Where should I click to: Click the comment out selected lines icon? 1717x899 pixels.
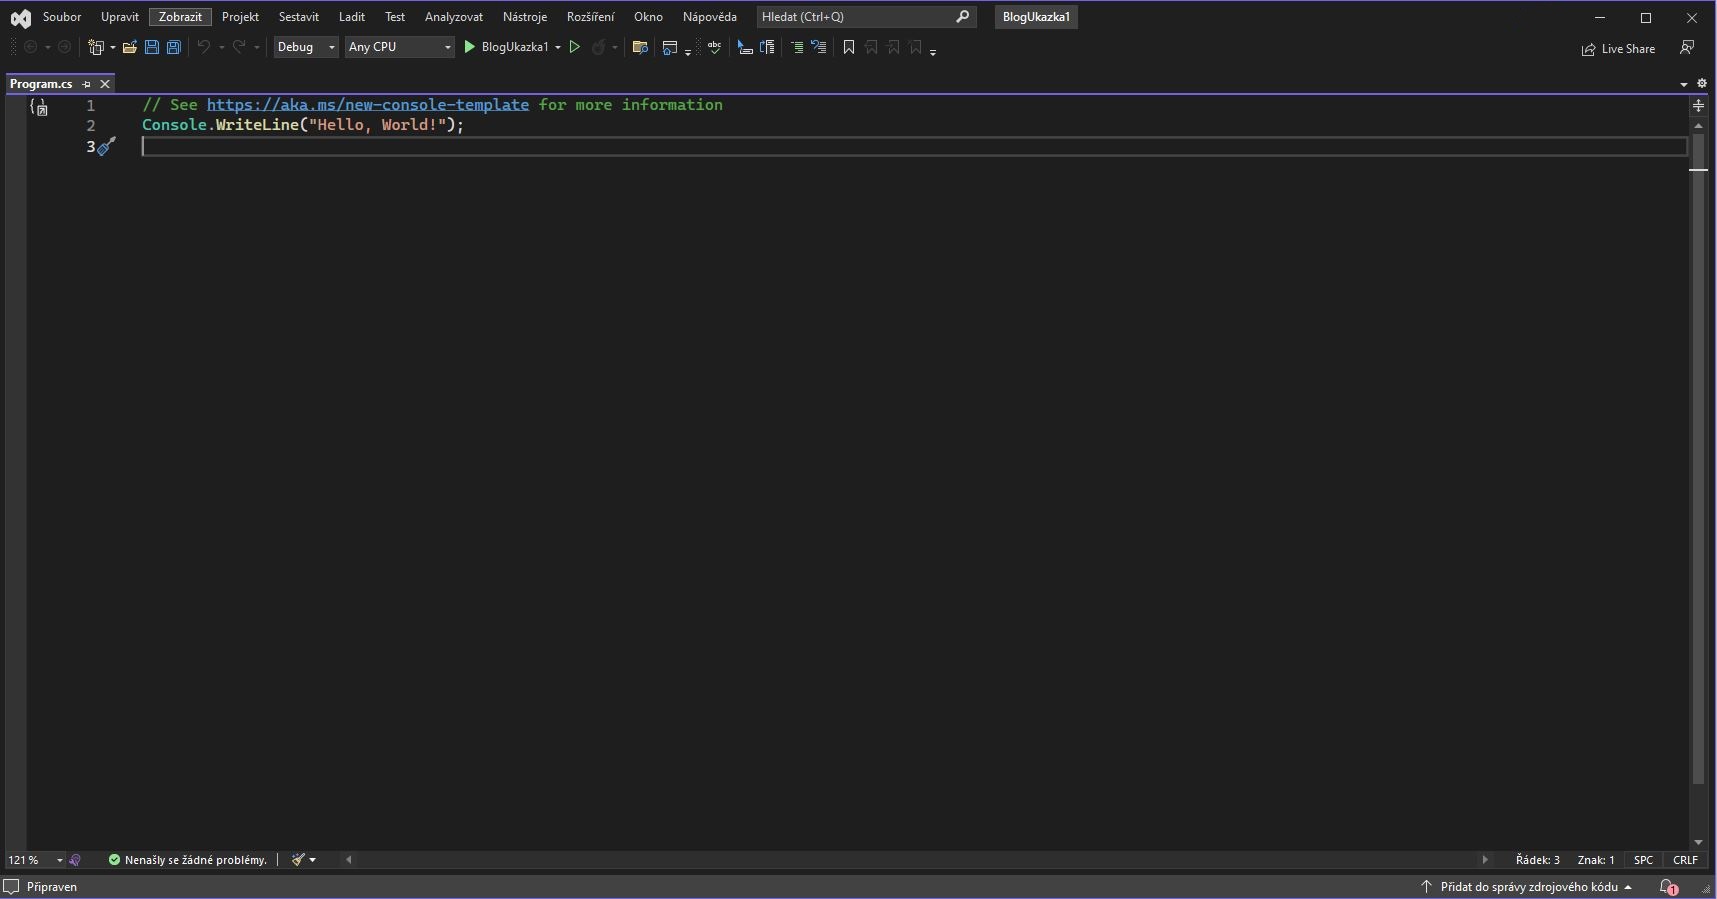pyautogui.click(x=797, y=47)
